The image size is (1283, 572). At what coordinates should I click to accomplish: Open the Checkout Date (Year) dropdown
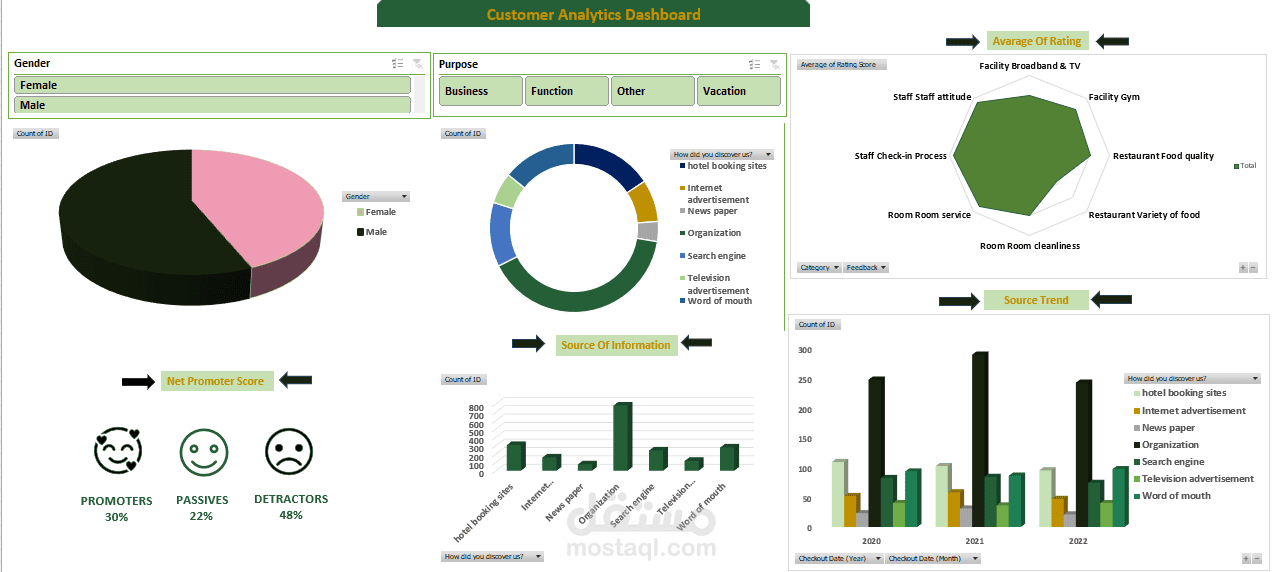point(839,559)
